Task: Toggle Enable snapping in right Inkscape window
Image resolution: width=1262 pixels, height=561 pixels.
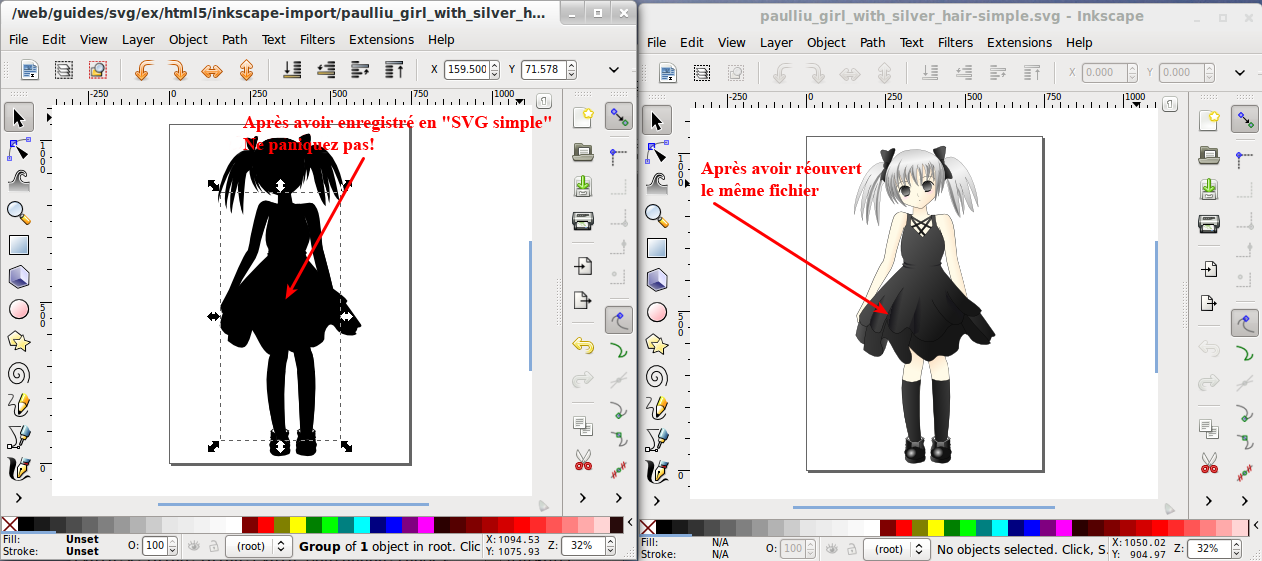Action: (x=1245, y=120)
